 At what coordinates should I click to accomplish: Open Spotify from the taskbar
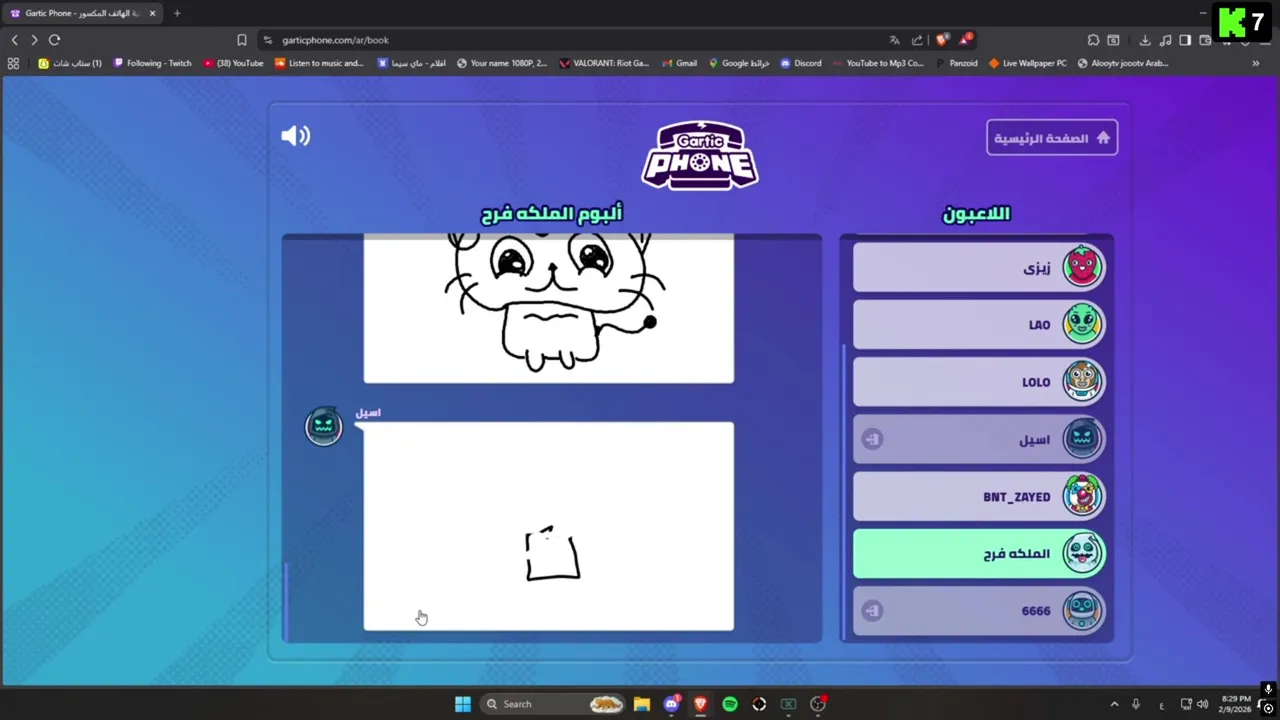[730, 704]
